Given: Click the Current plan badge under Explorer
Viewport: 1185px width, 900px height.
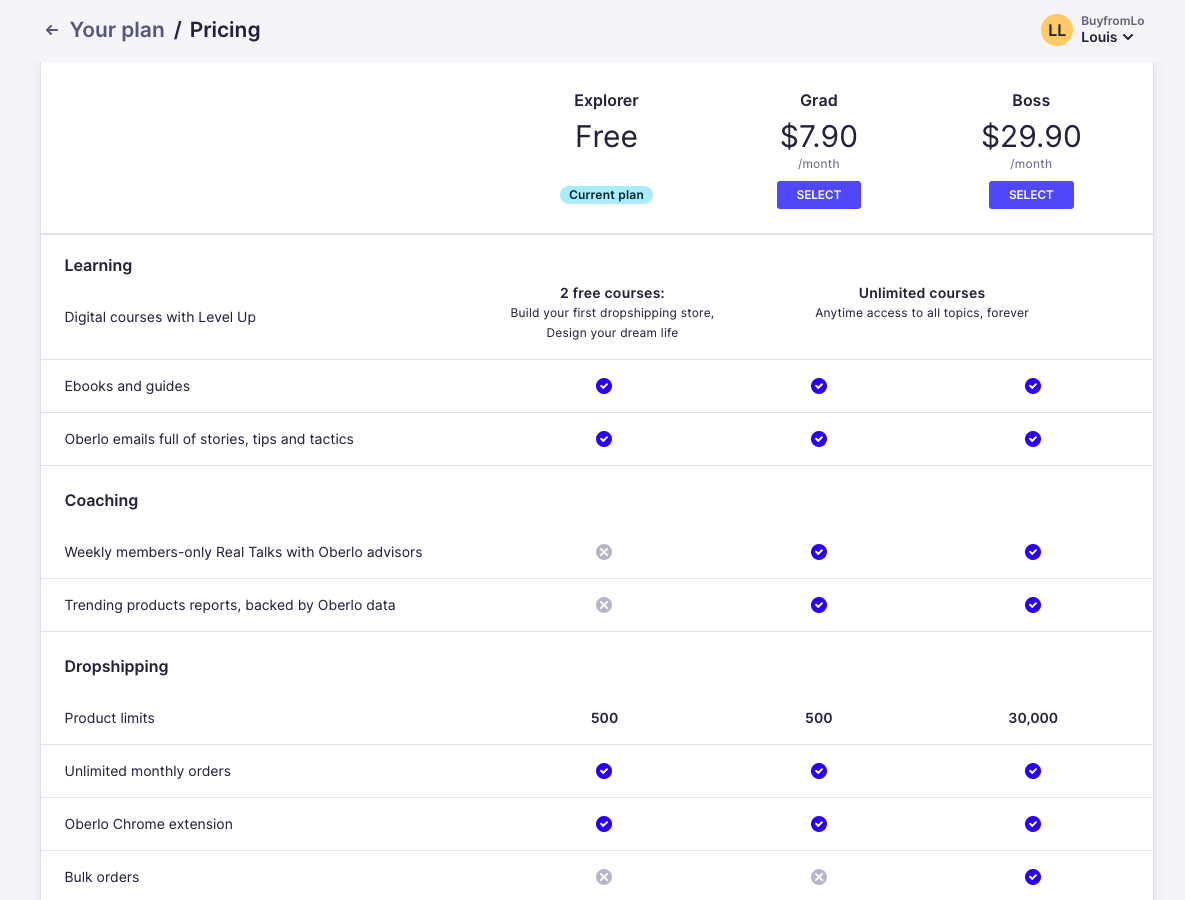Looking at the screenshot, I should coord(606,195).
